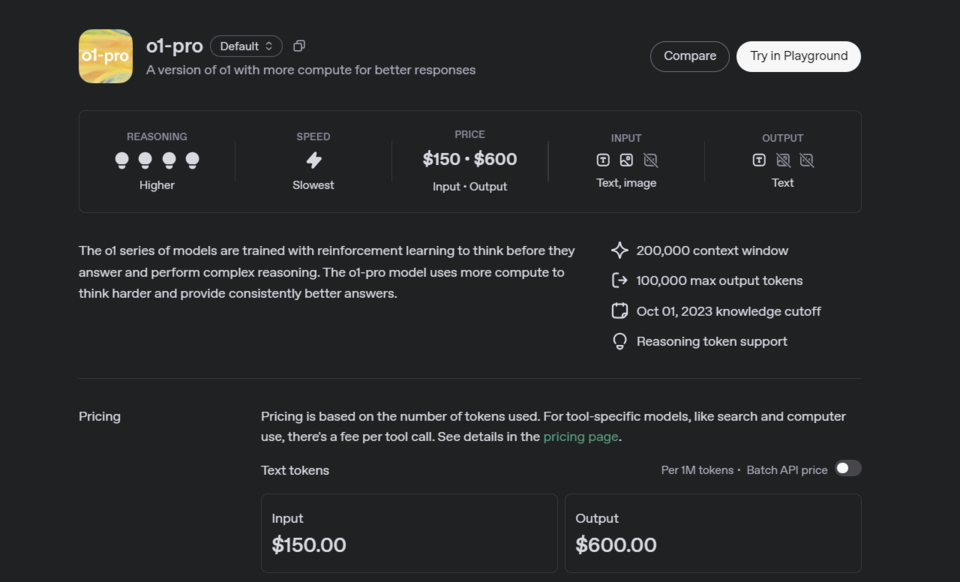Click the o1-pro model logo thumbnail

pos(105,56)
